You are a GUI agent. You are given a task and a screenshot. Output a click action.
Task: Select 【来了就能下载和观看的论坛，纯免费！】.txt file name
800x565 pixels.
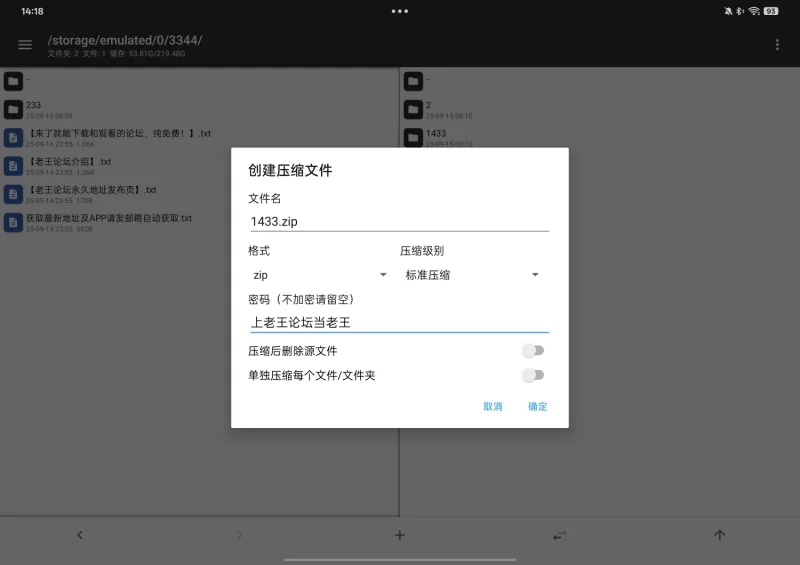[x=119, y=134]
